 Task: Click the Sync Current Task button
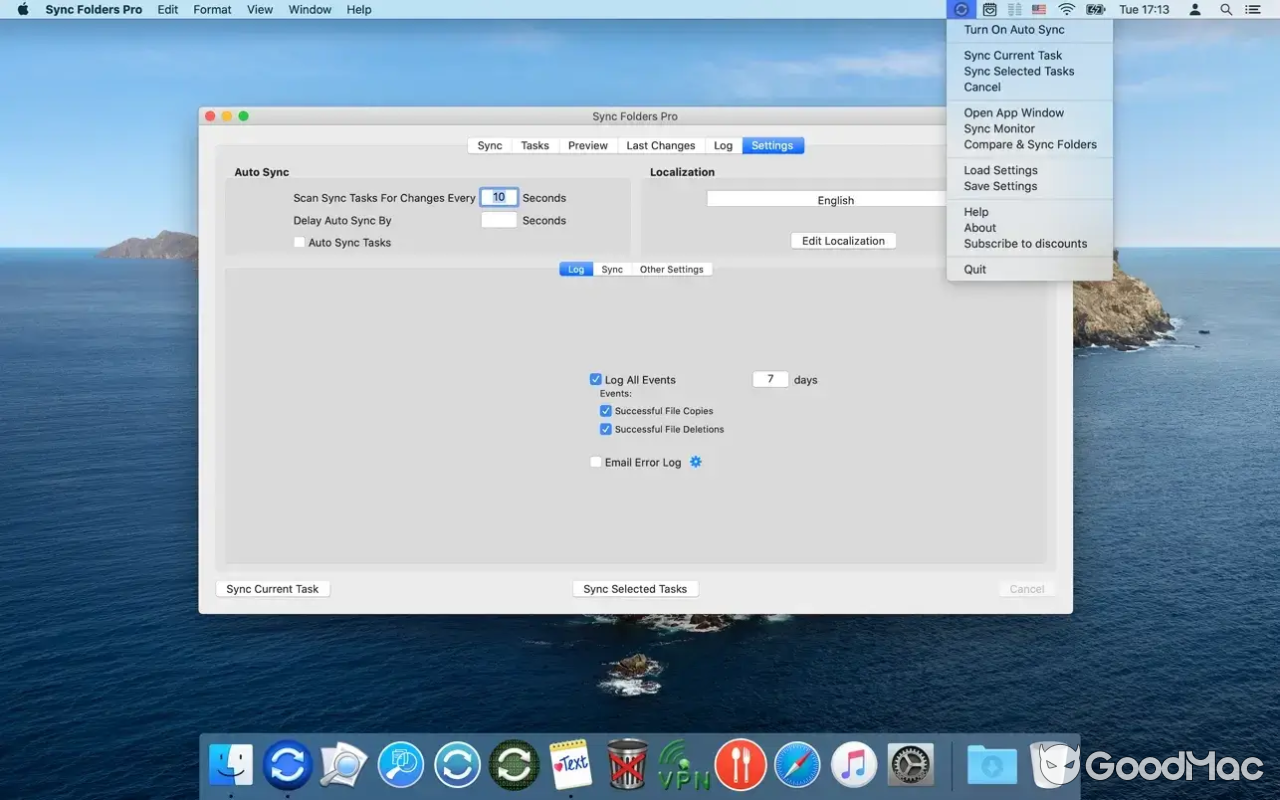click(x=272, y=588)
